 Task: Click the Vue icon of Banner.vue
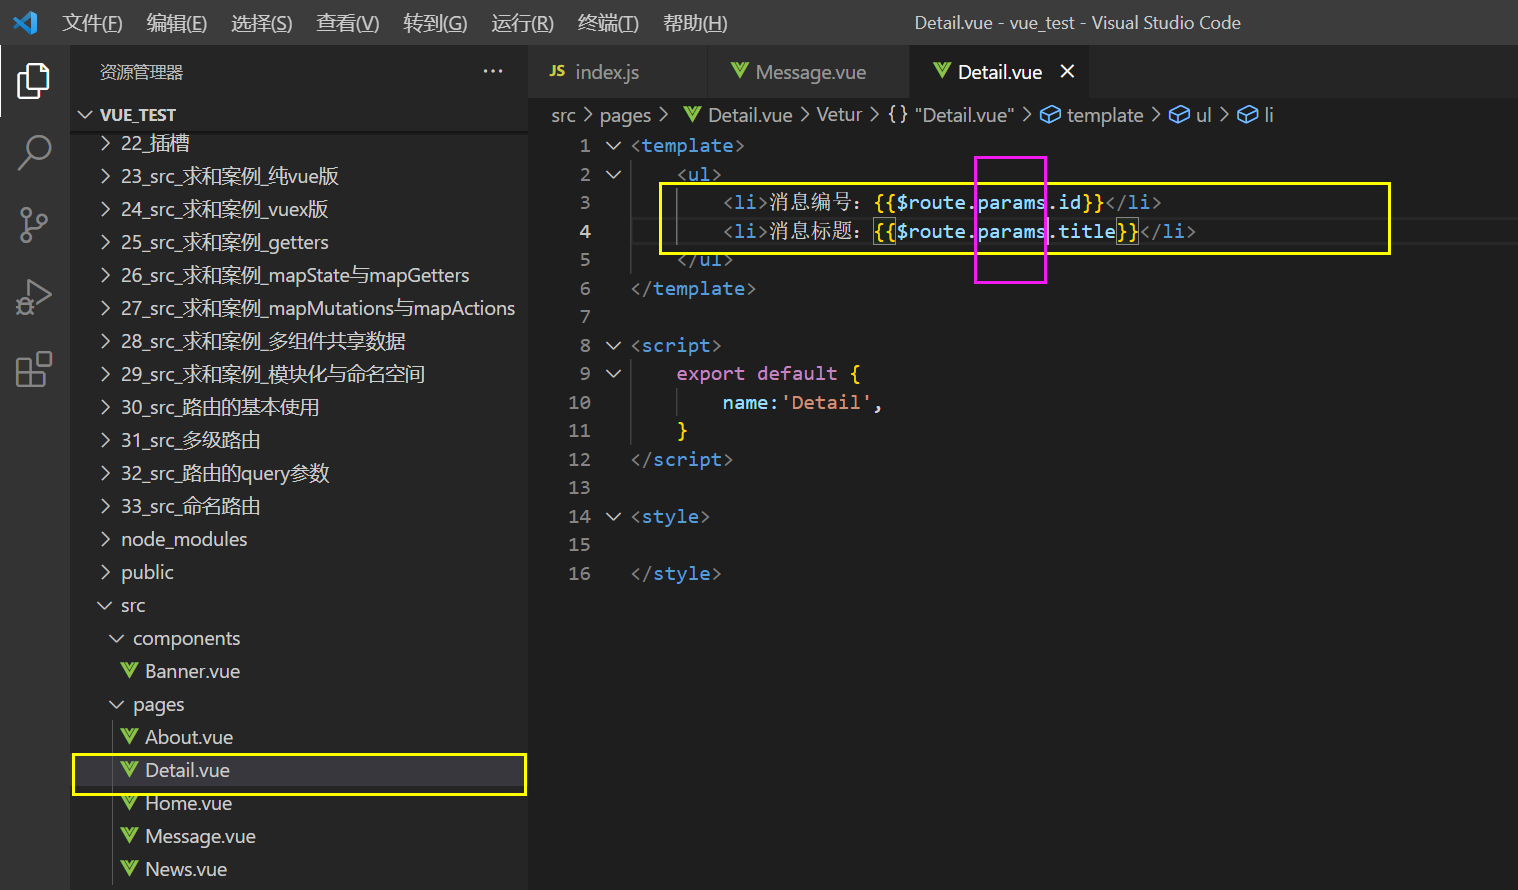(129, 670)
